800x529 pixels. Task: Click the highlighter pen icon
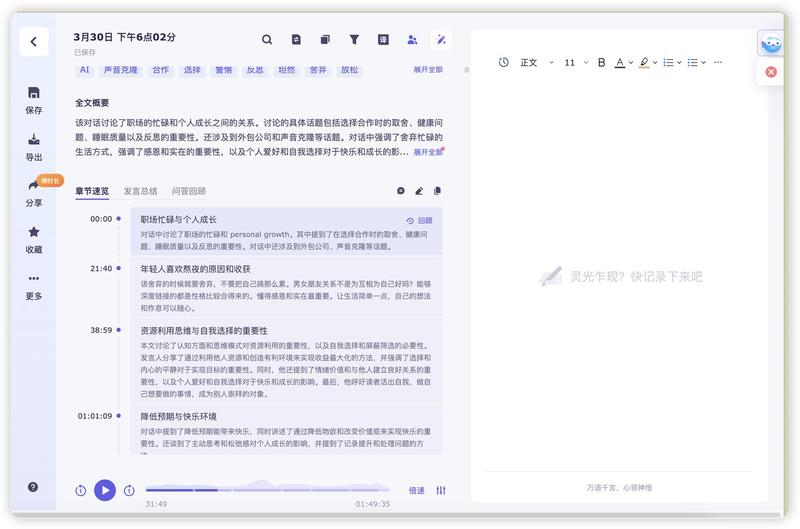644,62
